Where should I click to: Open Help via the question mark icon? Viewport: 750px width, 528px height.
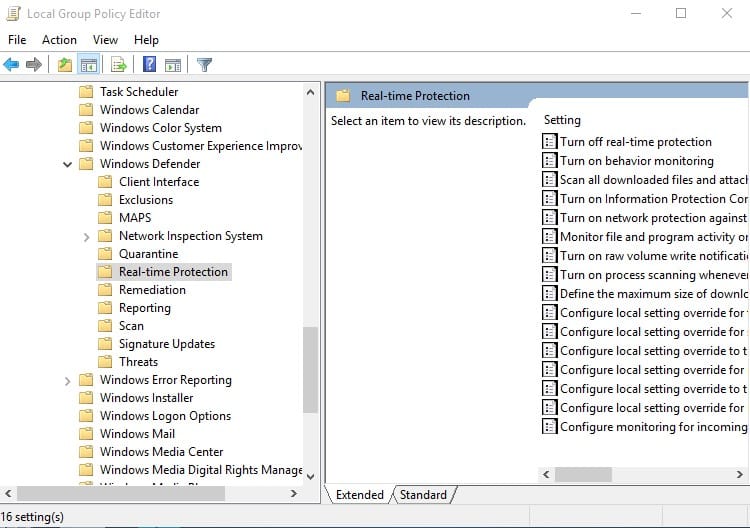click(149, 65)
